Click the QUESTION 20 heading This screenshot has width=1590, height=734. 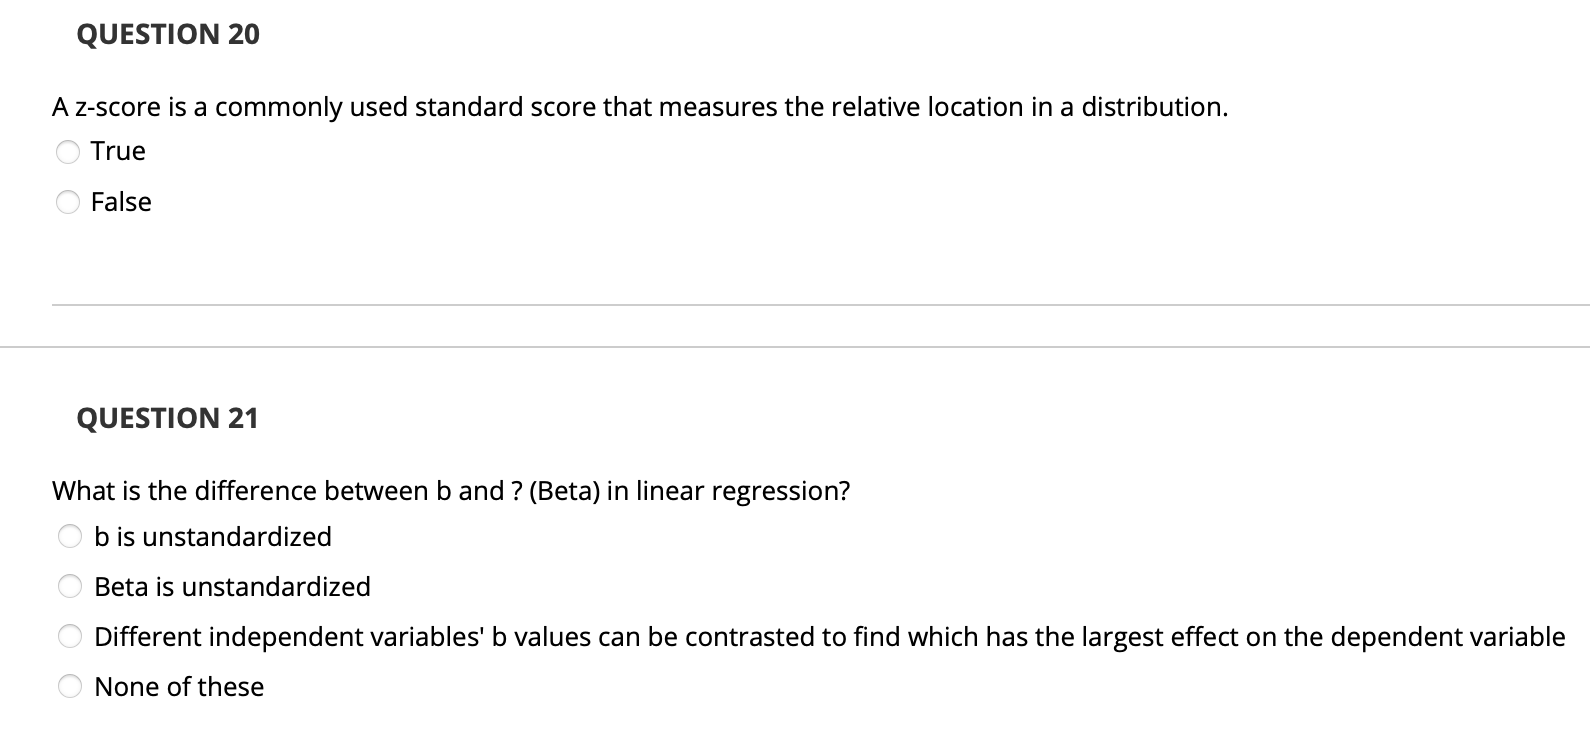(167, 33)
